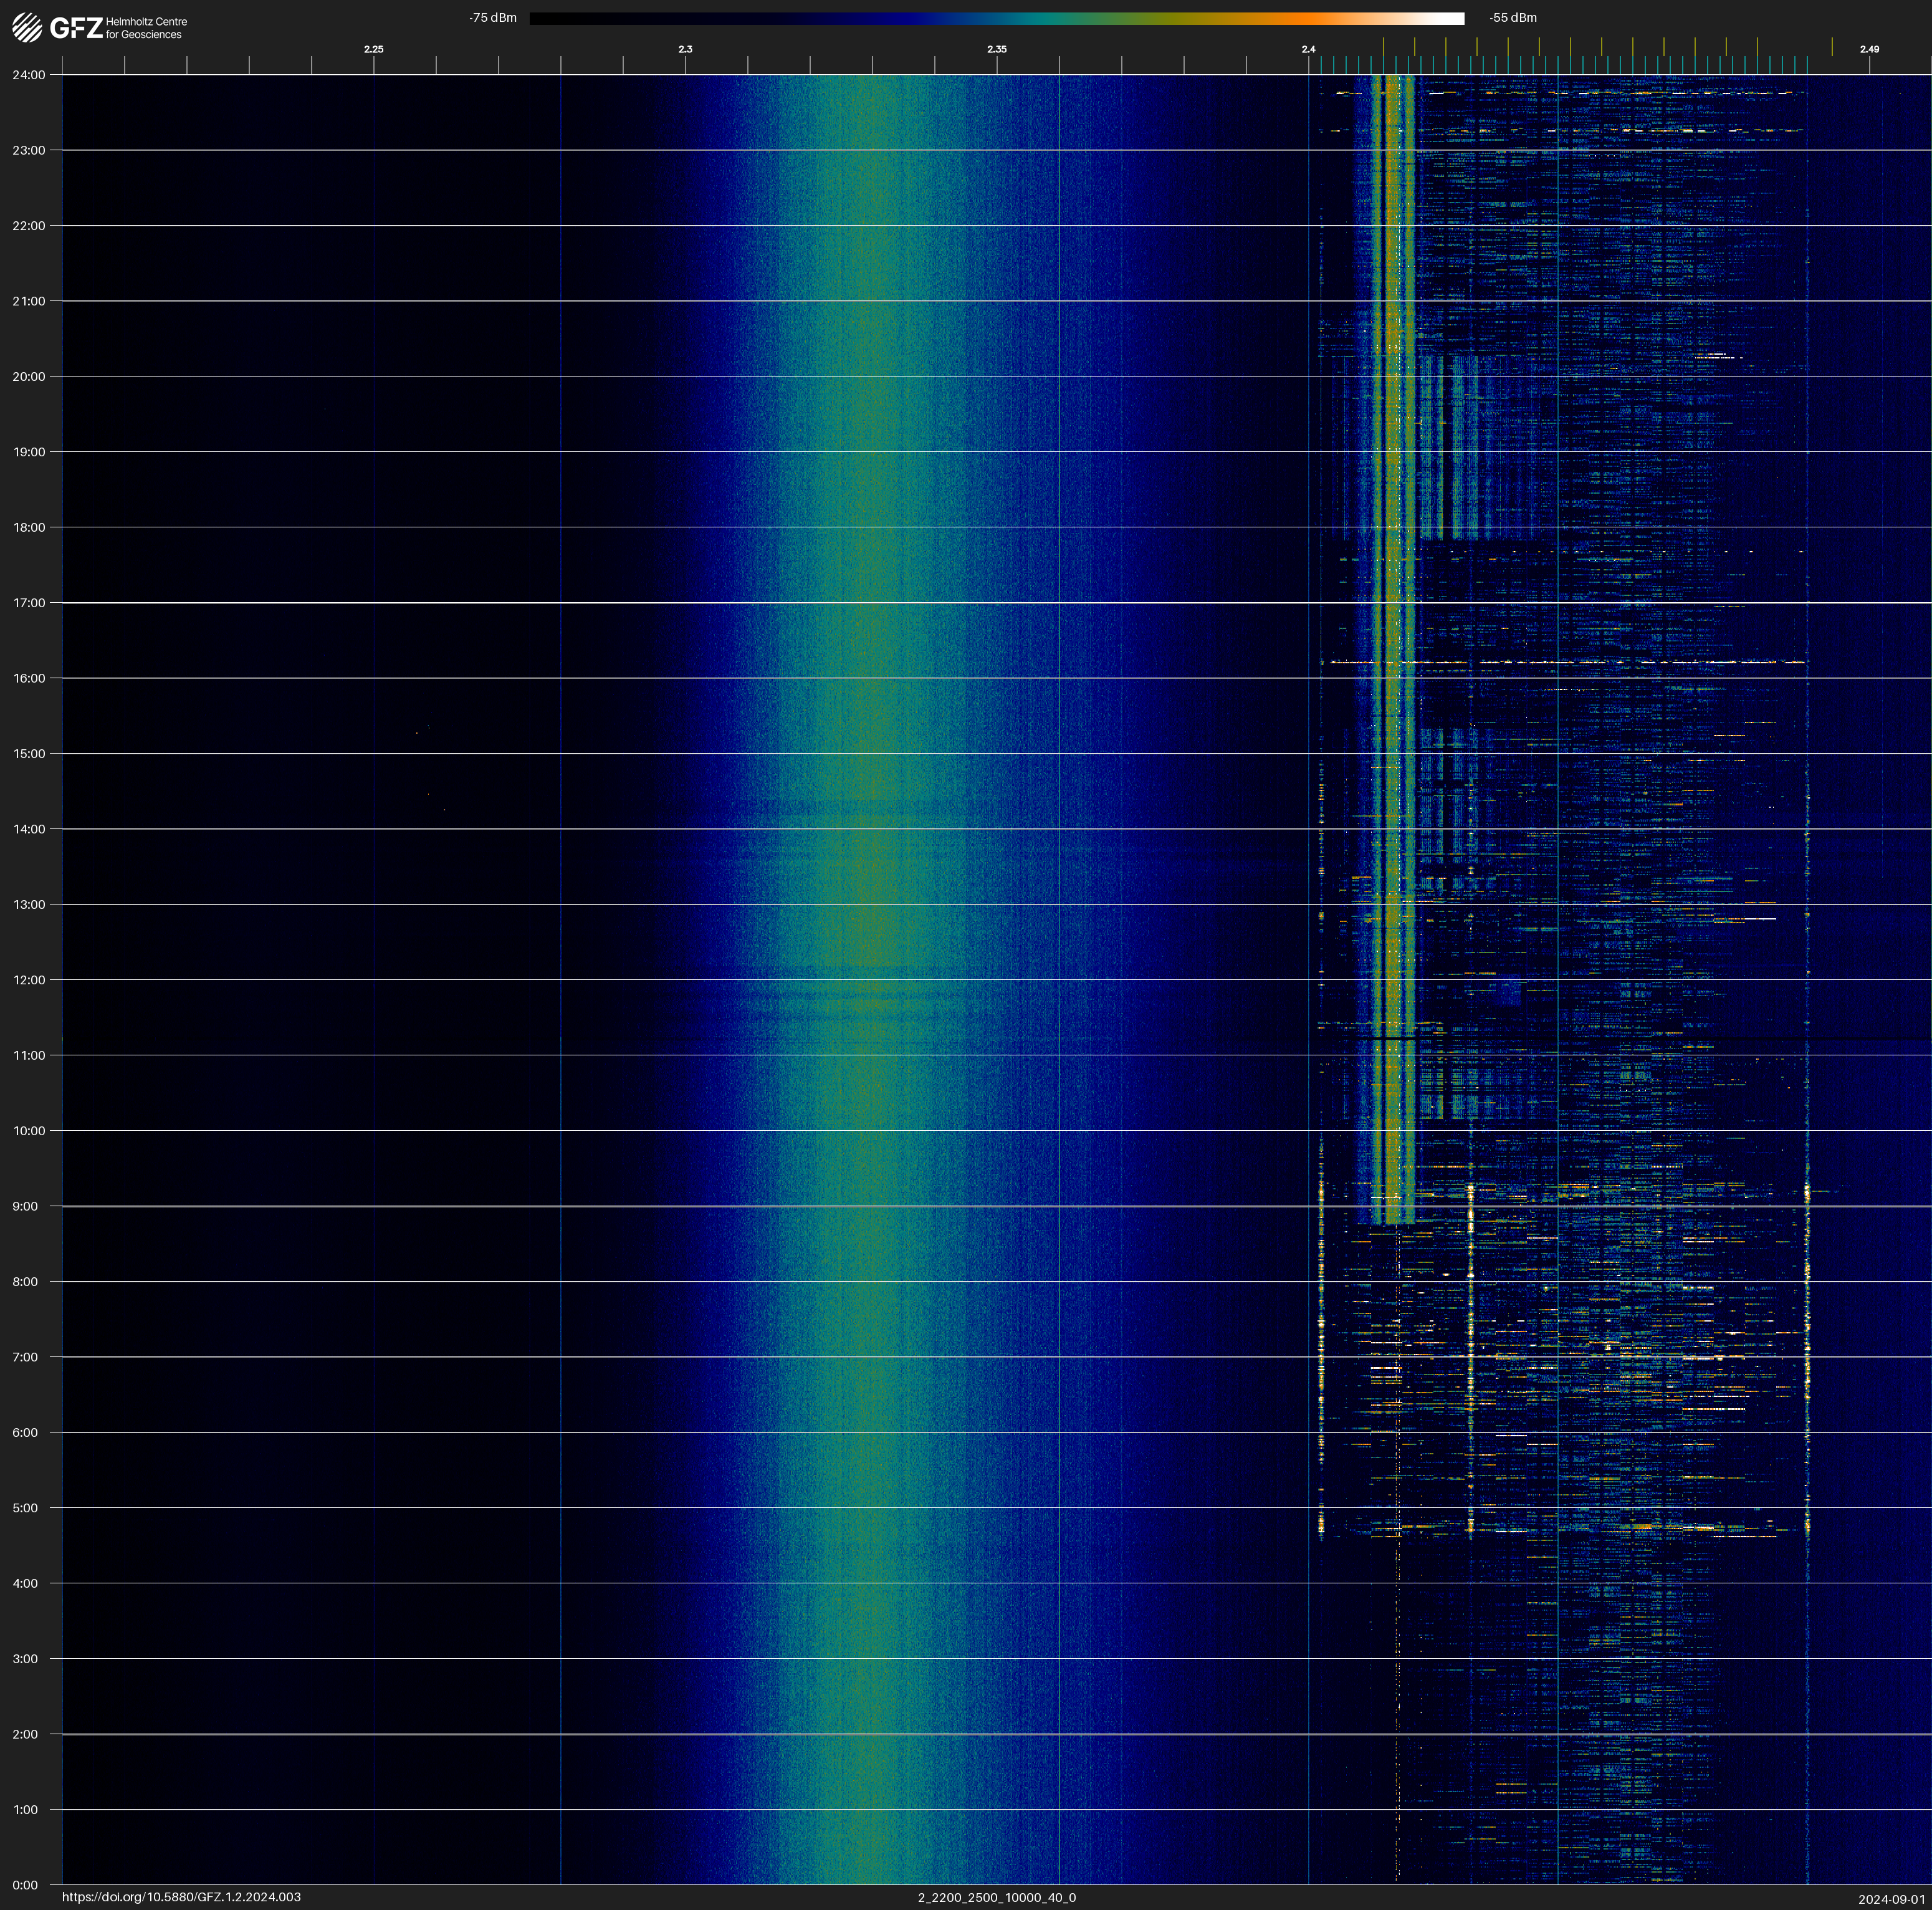This screenshot has height=1910, width=1932.
Task: Click the GFZ striped globe logo
Action: (x=27, y=28)
